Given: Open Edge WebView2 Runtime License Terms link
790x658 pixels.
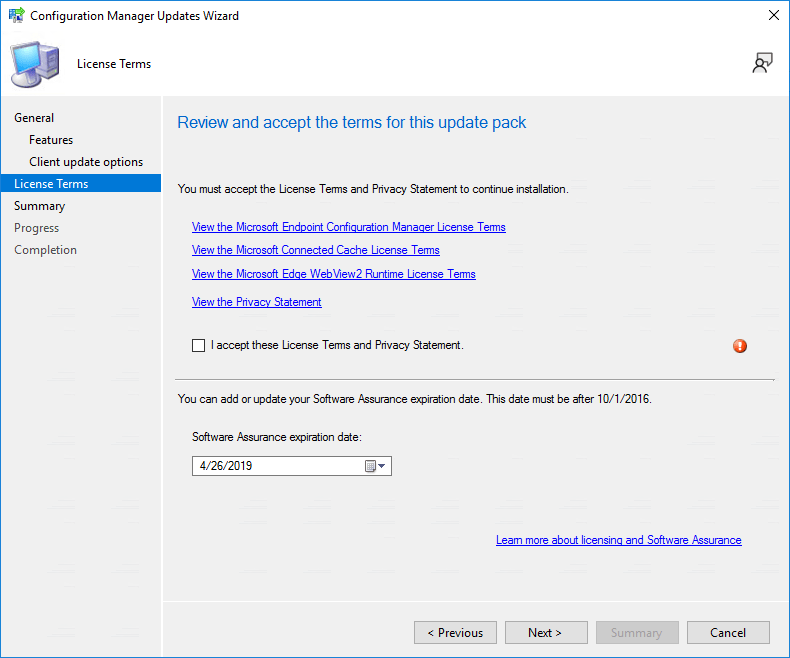Looking at the screenshot, I should coord(334,274).
